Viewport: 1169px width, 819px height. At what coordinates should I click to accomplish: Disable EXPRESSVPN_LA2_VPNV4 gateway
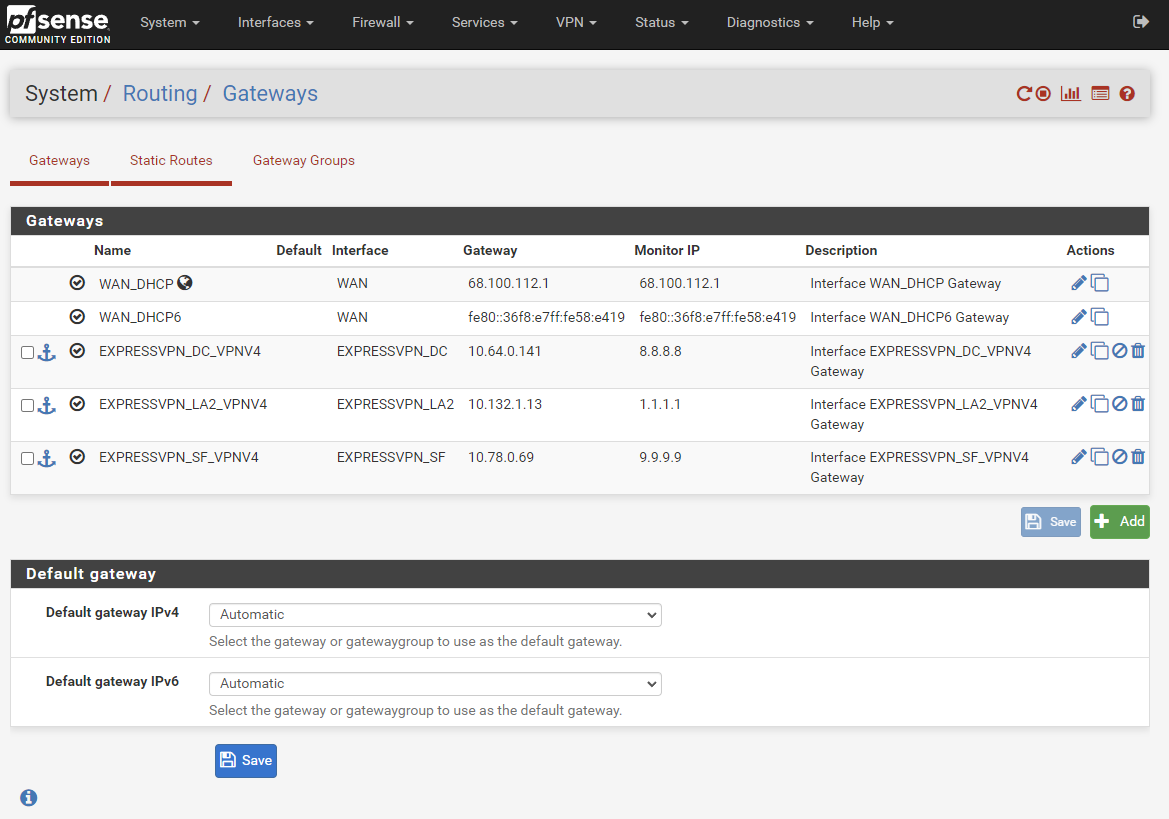click(x=1119, y=403)
